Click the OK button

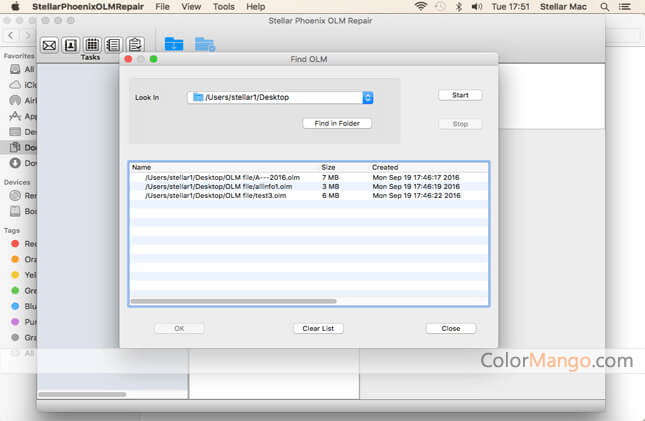coord(179,328)
